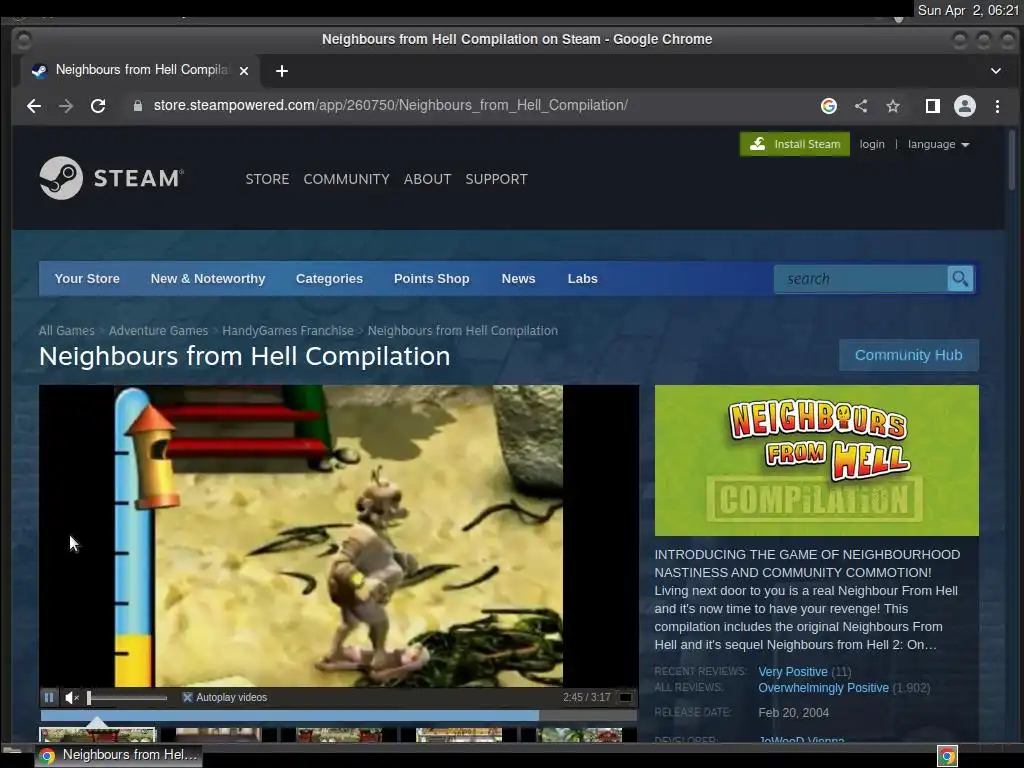The image size is (1024, 768).
Task: Go back to previous page
Action: (34, 106)
